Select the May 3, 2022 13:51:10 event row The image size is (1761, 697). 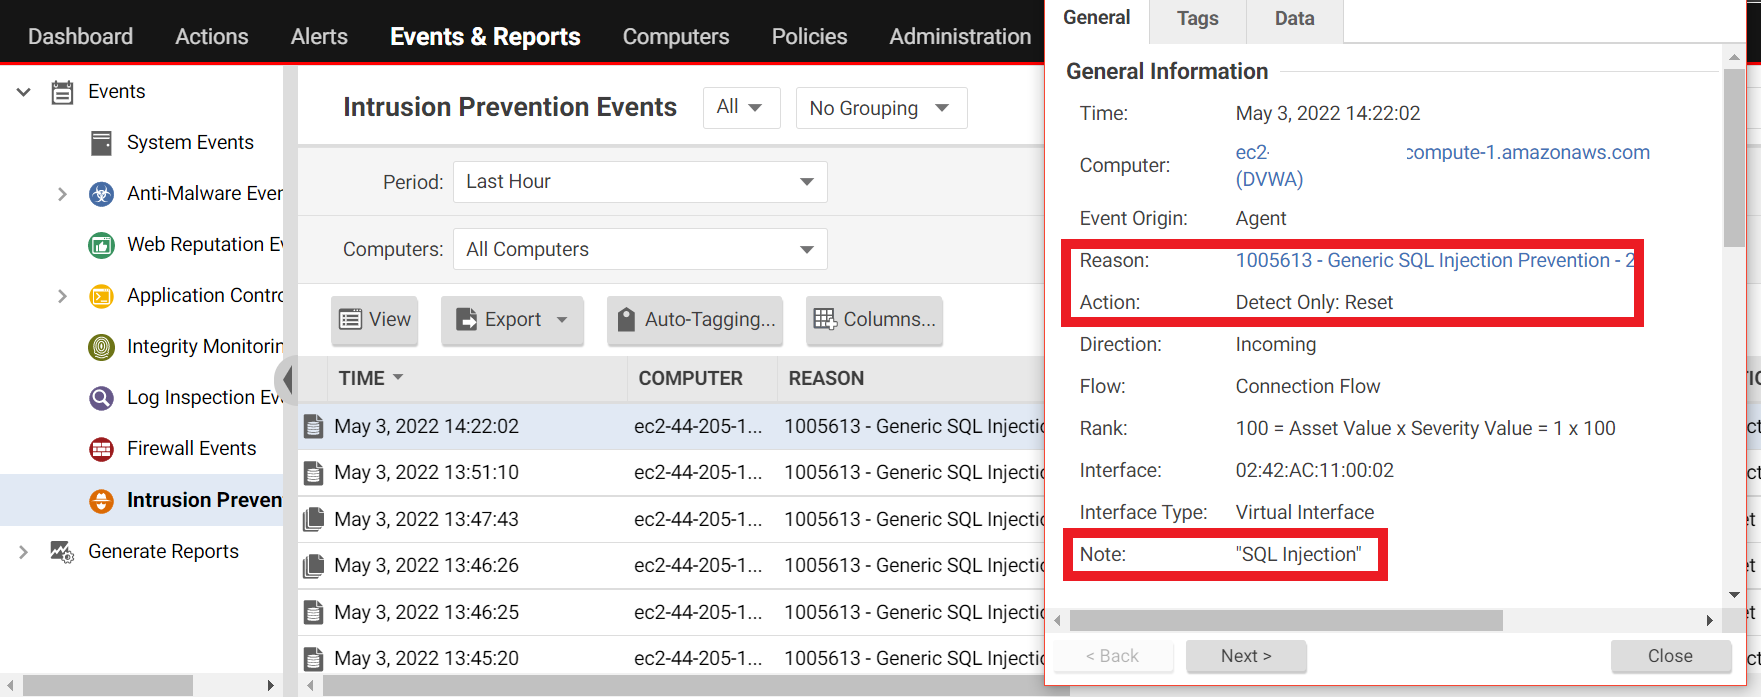click(x=672, y=473)
